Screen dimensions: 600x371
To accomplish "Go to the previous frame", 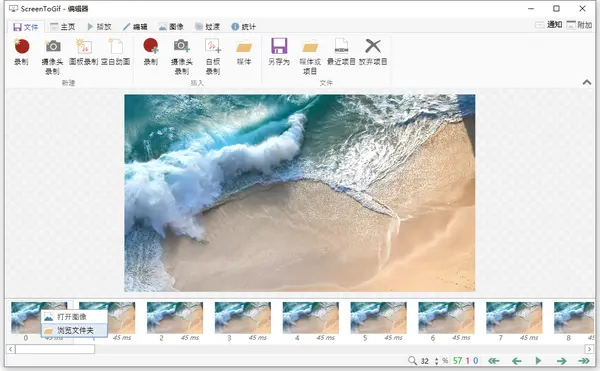I will click(x=517, y=361).
